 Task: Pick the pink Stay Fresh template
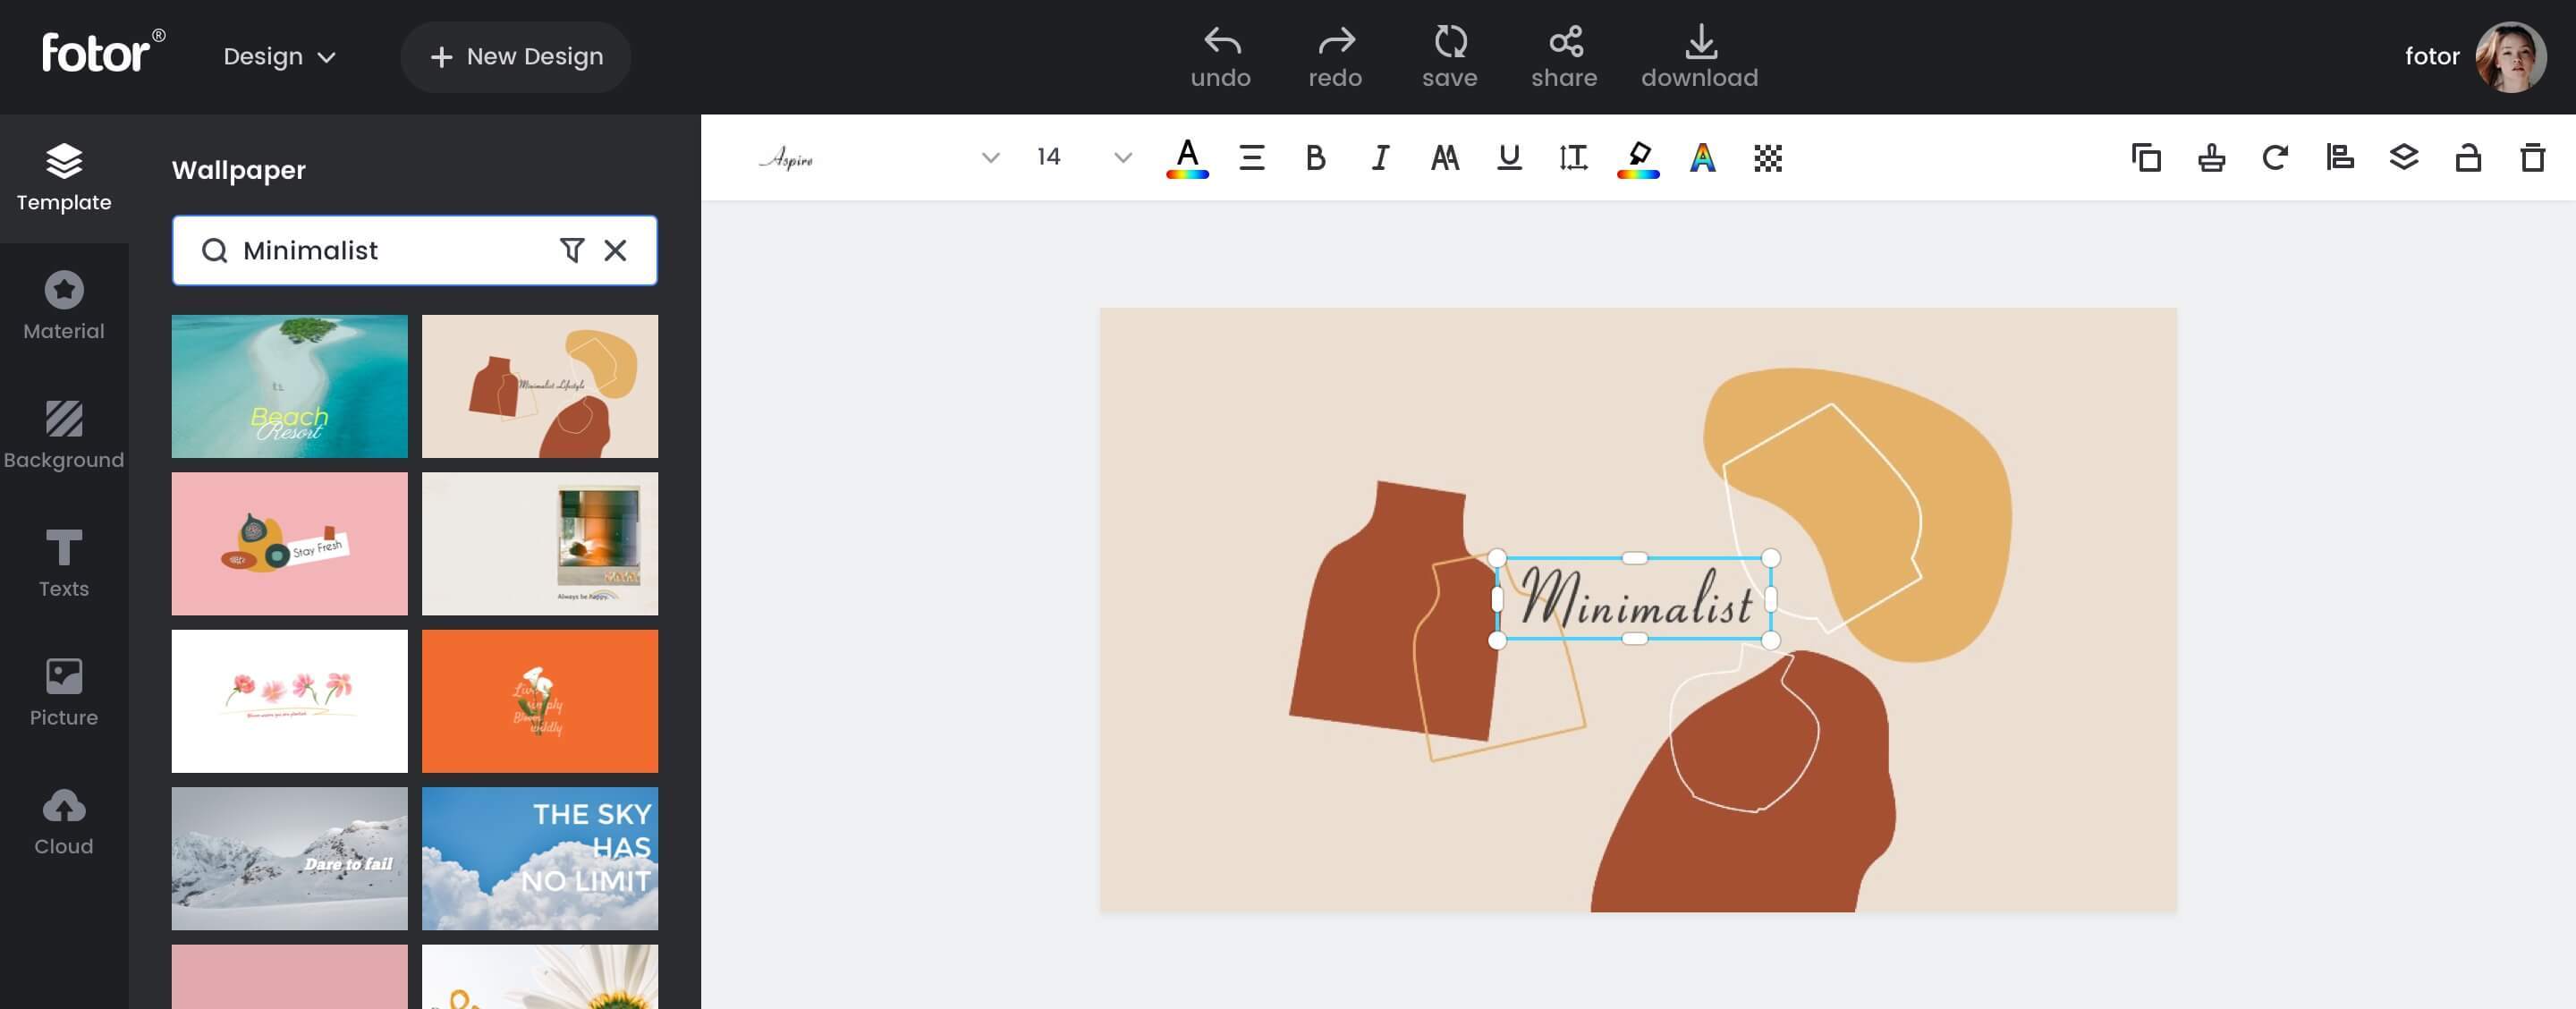click(290, 544)
